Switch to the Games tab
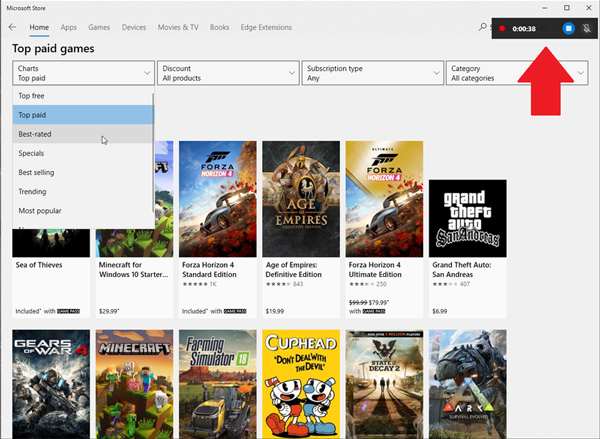 (99, 27)
